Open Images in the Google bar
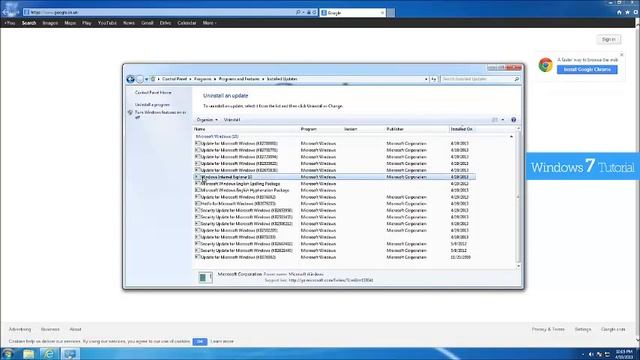Viewport: 640px width, 360px height. click(50, 23)
